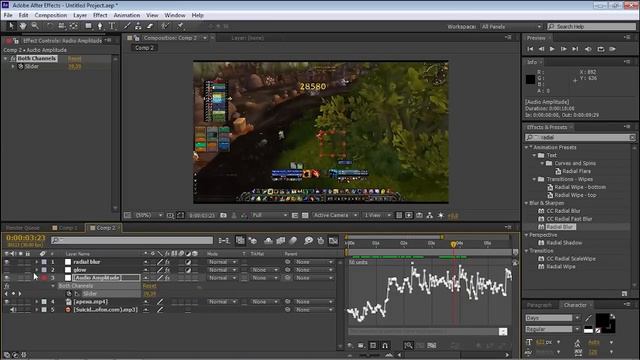Click the Brainstorm button in timeline
The height and width of the screenshot is (360, 640).
[309, 241]
